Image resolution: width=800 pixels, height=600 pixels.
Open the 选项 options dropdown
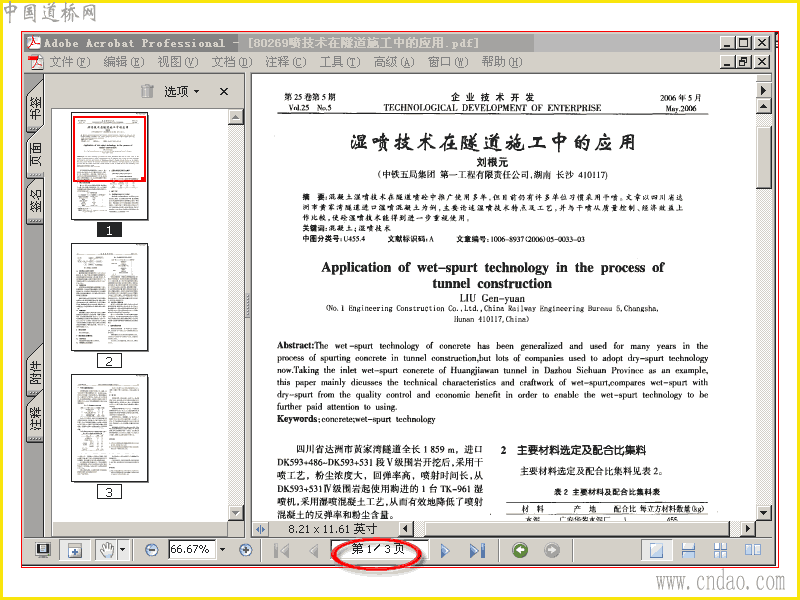[x=181, y=91]
